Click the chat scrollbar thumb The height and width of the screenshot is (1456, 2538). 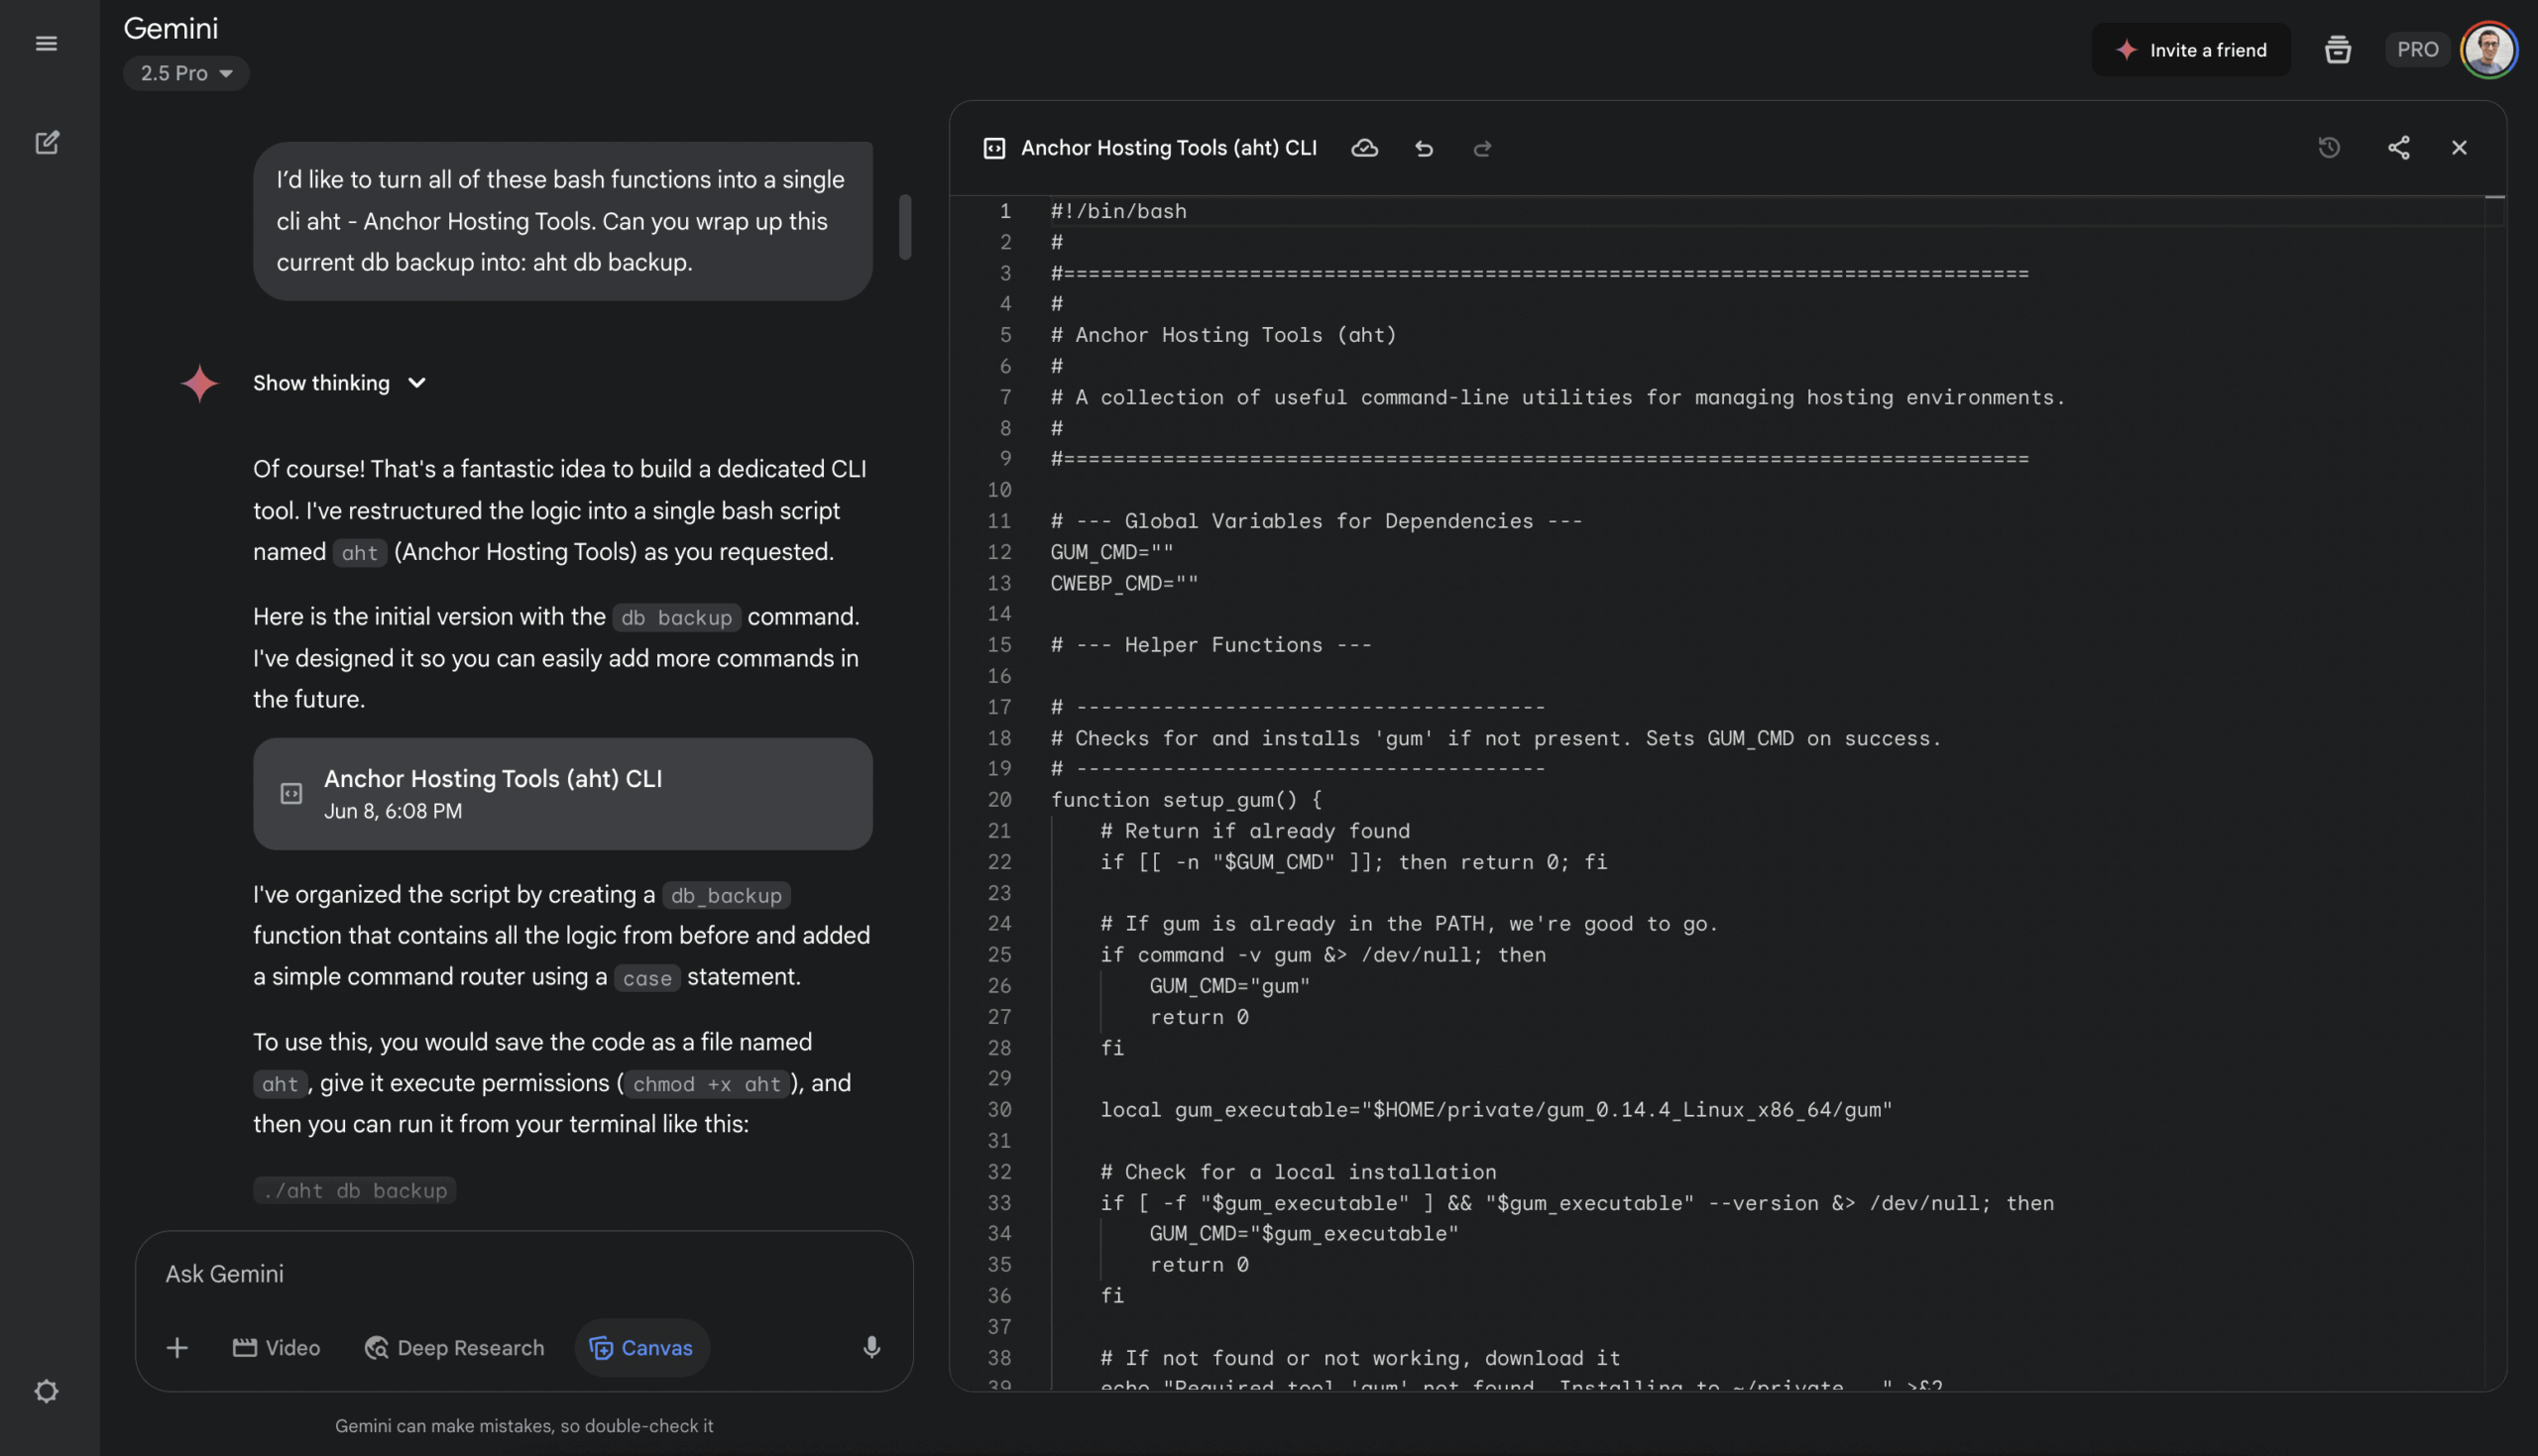(905, 227)
